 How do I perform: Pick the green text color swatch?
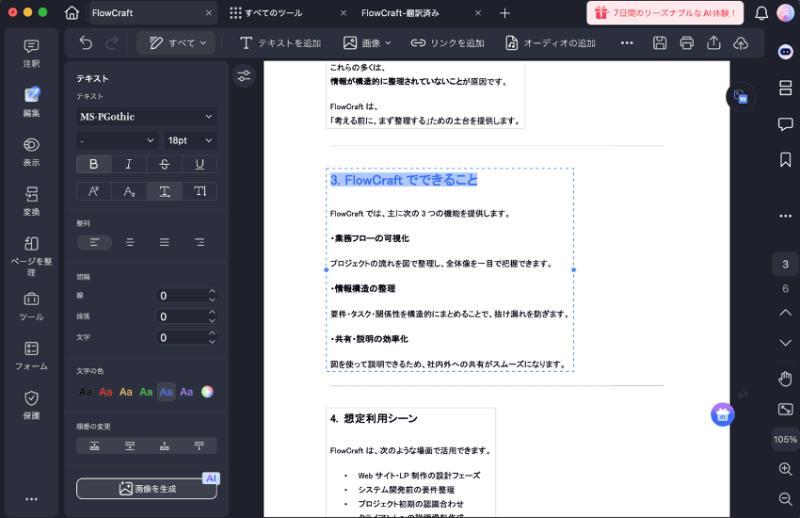click(146, 392)
